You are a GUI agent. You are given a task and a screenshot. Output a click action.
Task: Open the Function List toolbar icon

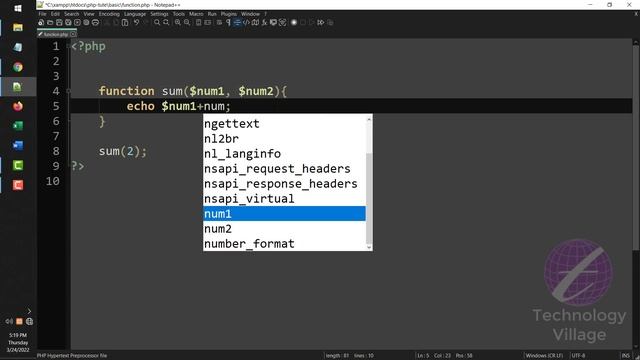pos(264,22)
